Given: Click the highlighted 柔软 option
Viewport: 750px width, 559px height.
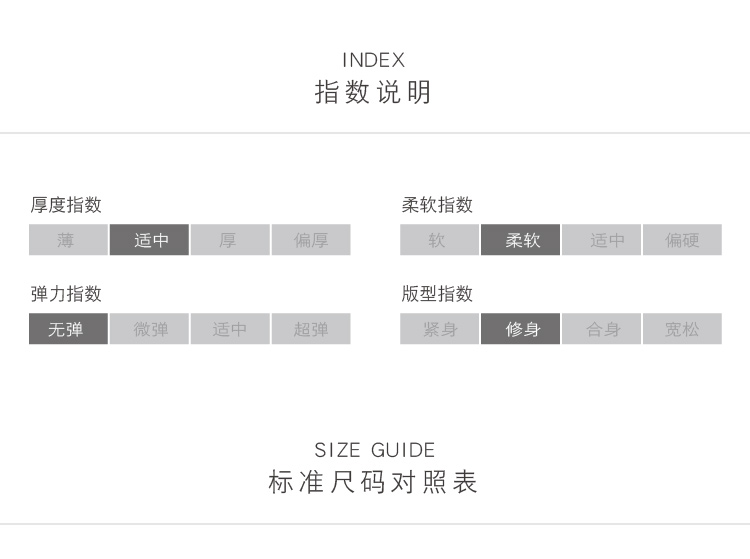Looking at the screenshot, I should [520, 240].
